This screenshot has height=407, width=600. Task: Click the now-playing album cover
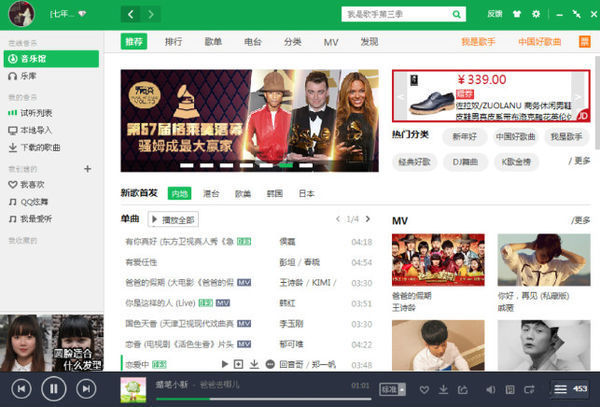click(x=133, y=389)
